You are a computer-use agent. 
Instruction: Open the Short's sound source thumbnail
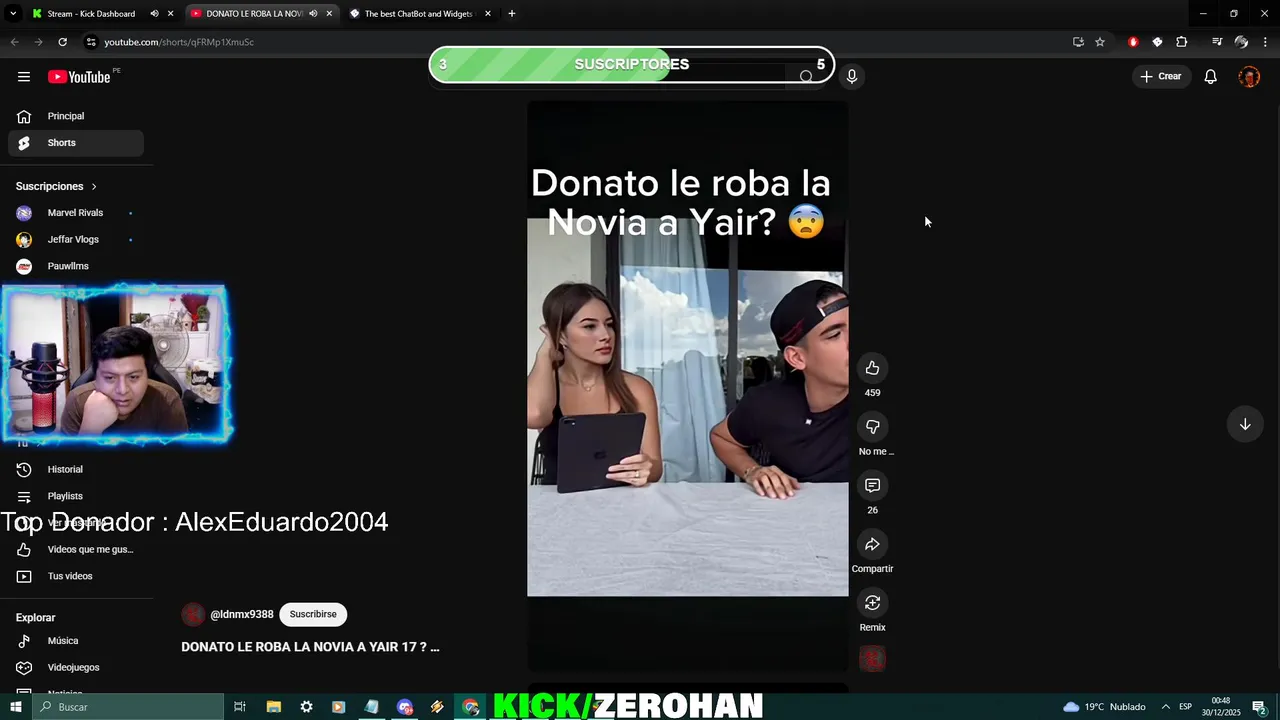(x=872, y=659)
